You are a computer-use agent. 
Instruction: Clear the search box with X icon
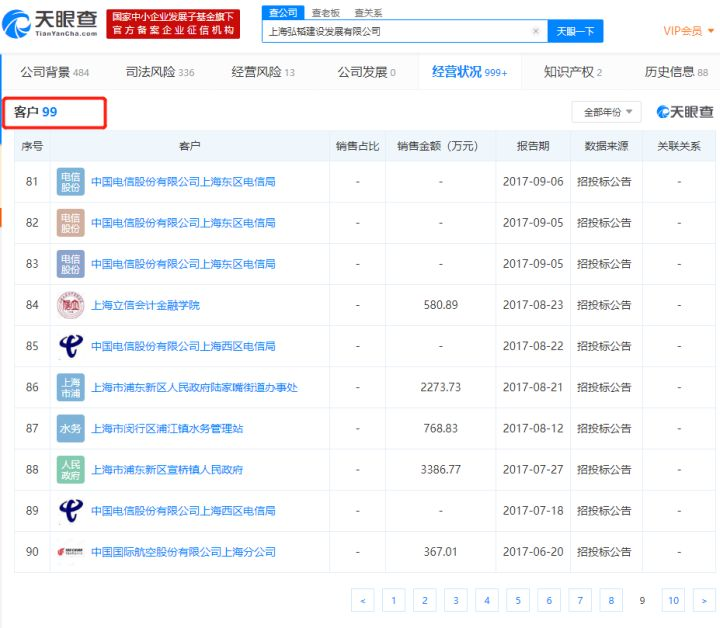point(535,31)
